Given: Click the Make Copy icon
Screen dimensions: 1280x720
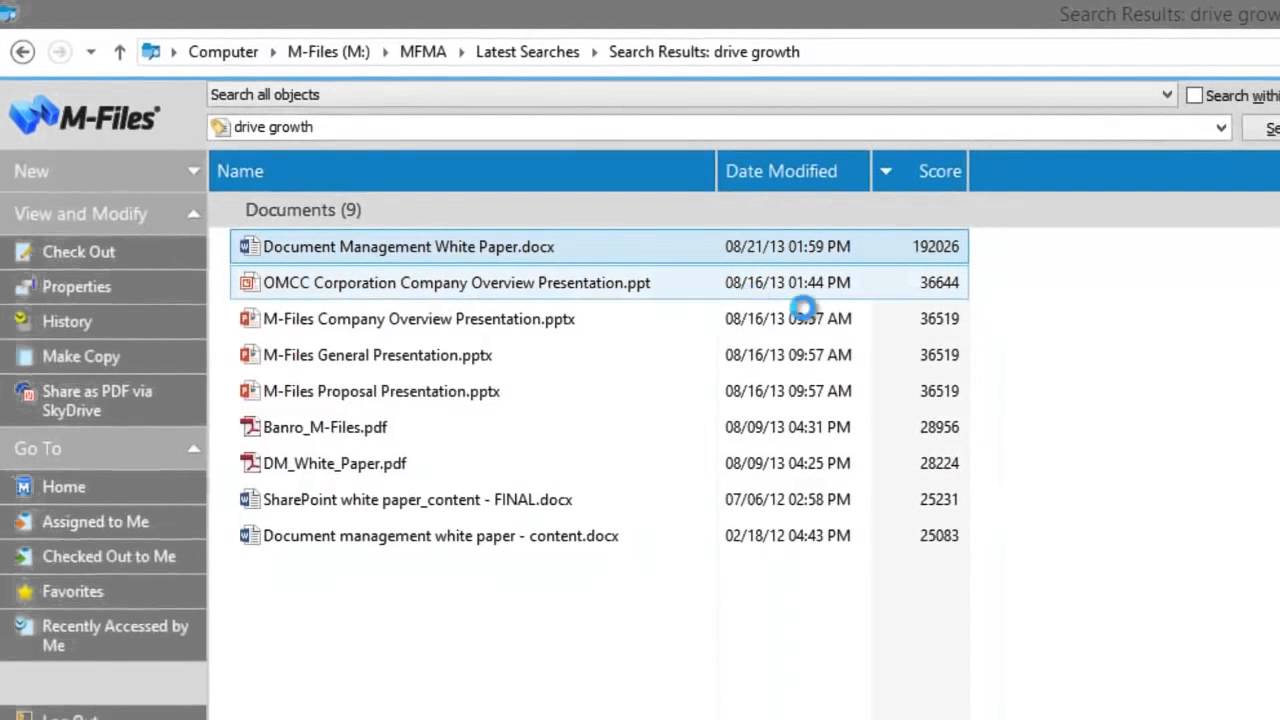Looking at the screenshot, I should coord(24,357).
